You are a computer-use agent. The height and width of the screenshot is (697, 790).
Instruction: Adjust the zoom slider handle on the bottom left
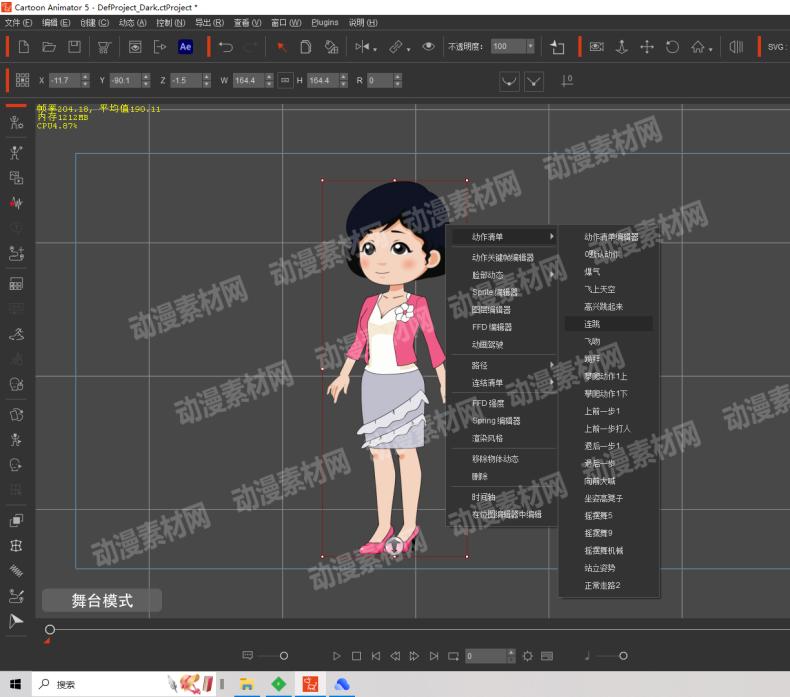click(x=284, y=656)
